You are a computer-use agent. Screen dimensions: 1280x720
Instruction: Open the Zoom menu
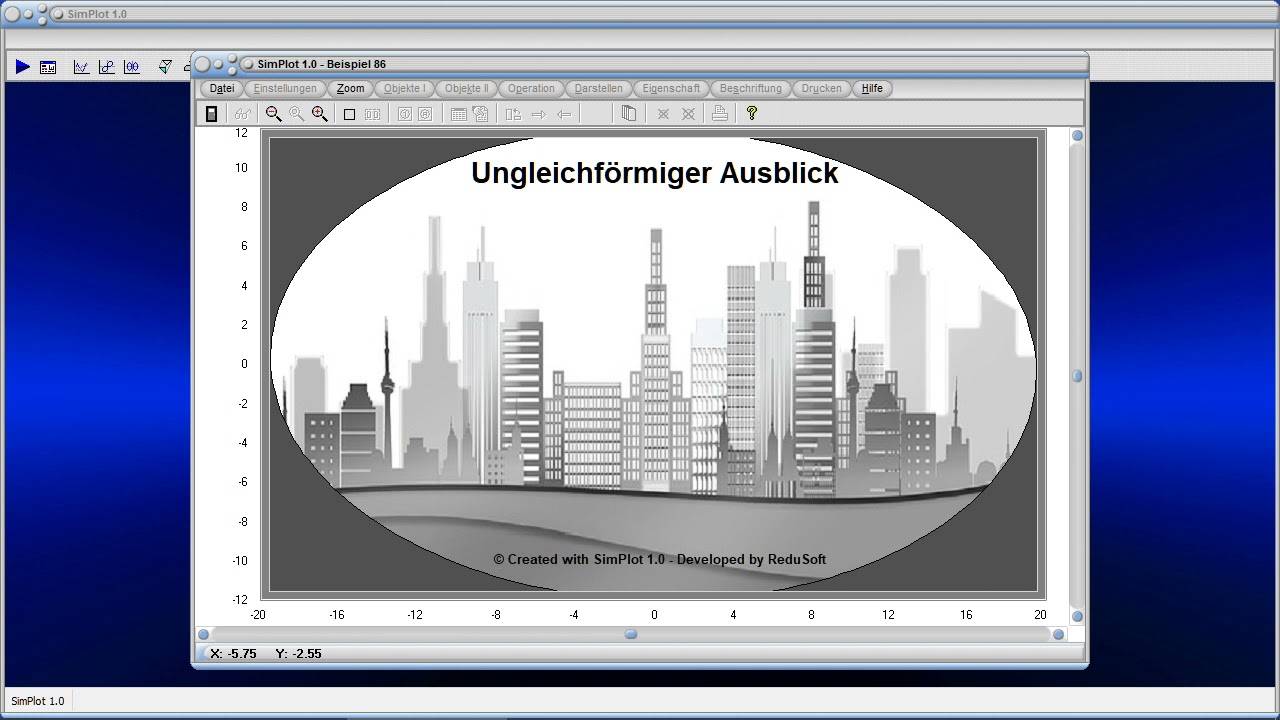350,88
